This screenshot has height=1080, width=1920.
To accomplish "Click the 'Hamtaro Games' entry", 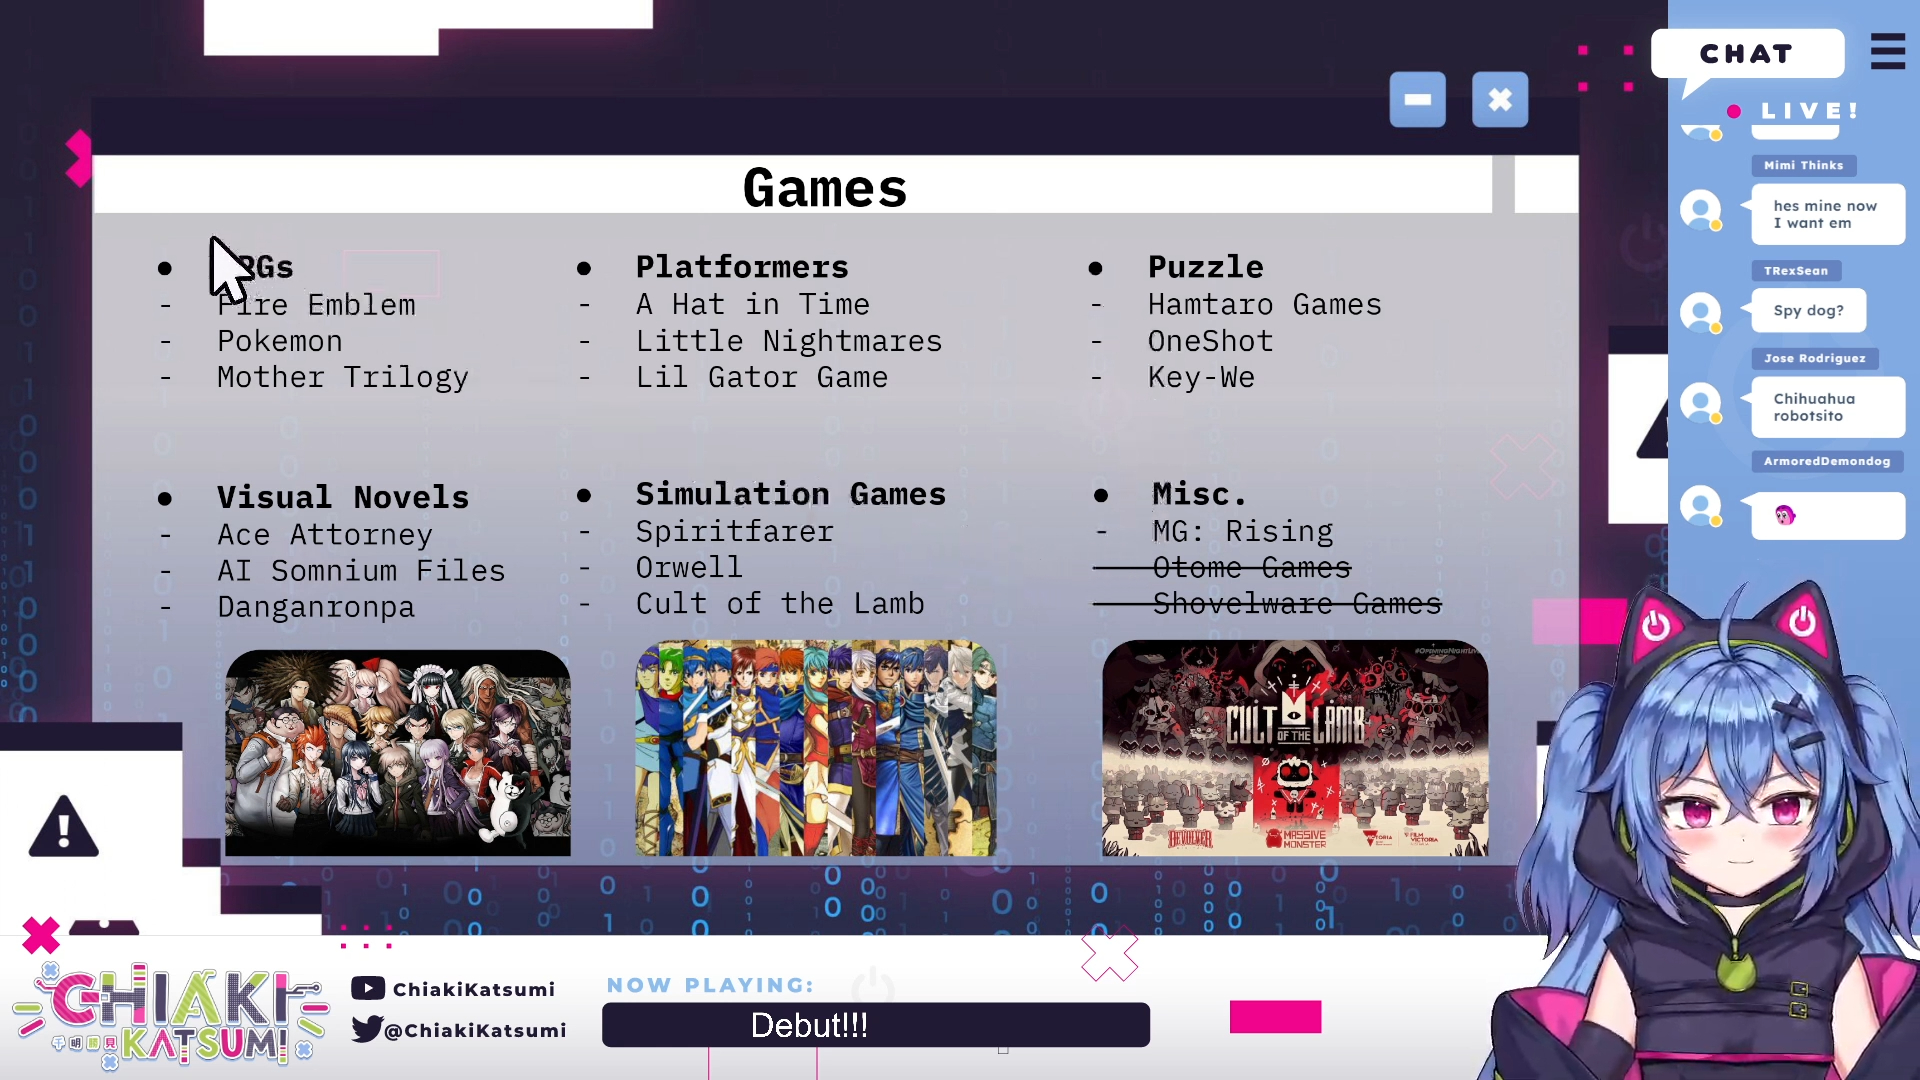I will (1265, 304).
